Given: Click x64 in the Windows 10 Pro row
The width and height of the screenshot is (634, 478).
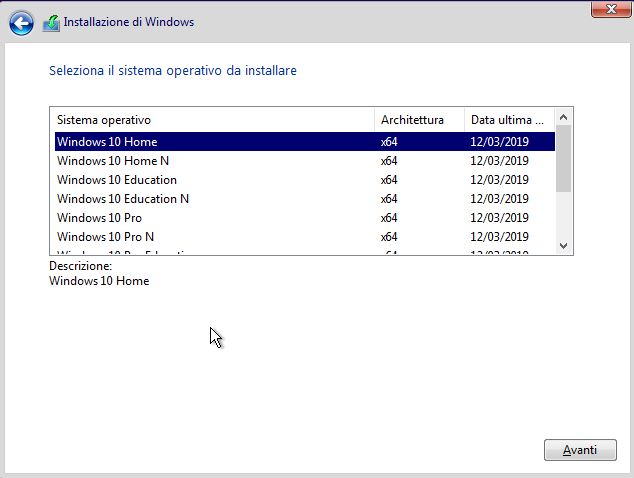Looking at the screenshot, I should pos(389,218).
